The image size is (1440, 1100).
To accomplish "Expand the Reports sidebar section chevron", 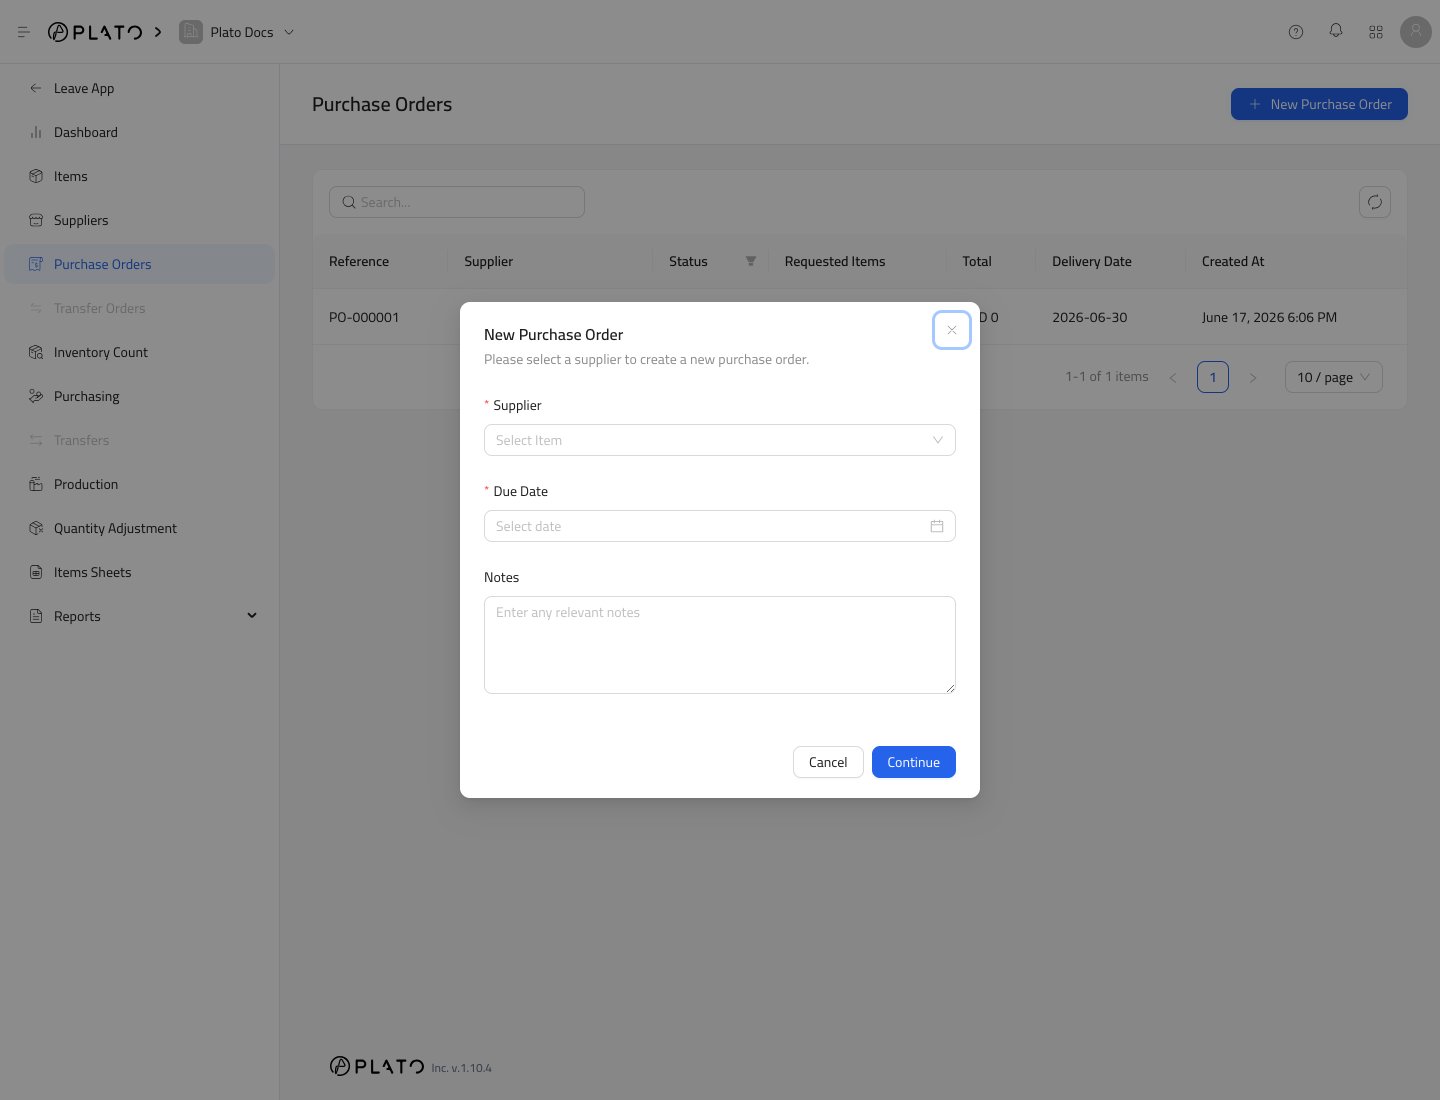I will [x=252, y=616].
